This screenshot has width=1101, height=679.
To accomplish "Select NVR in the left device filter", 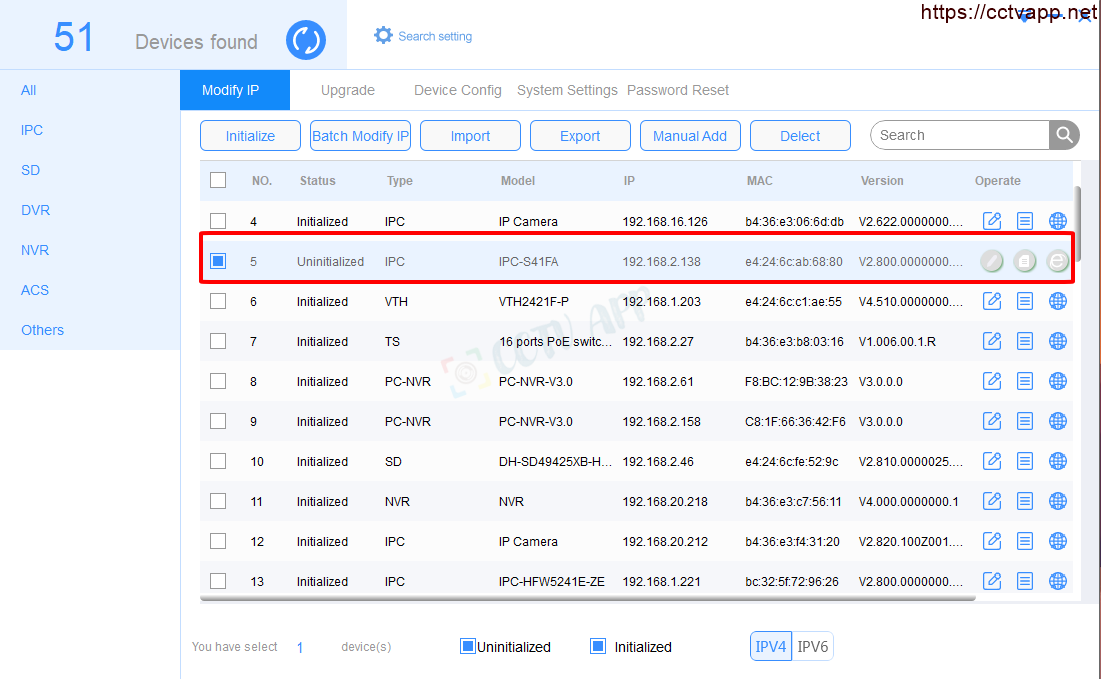I will point(35,250).
